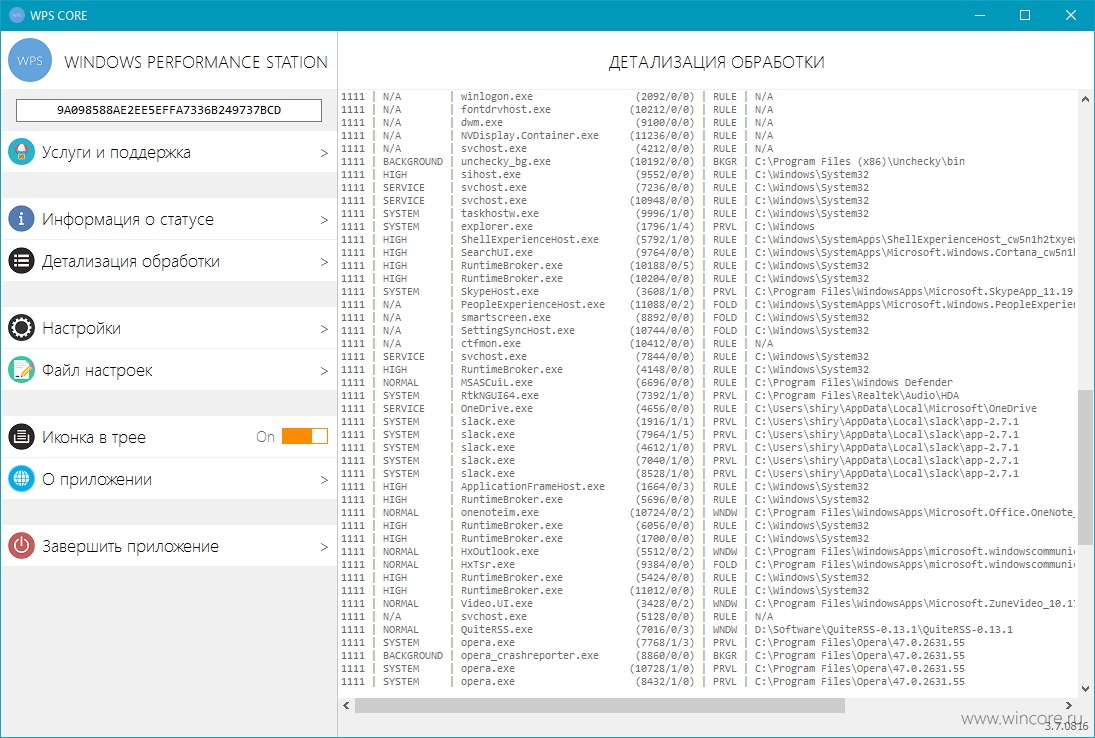
Task: Select the HxTsr.exe process entry
Action: point(708,564)
